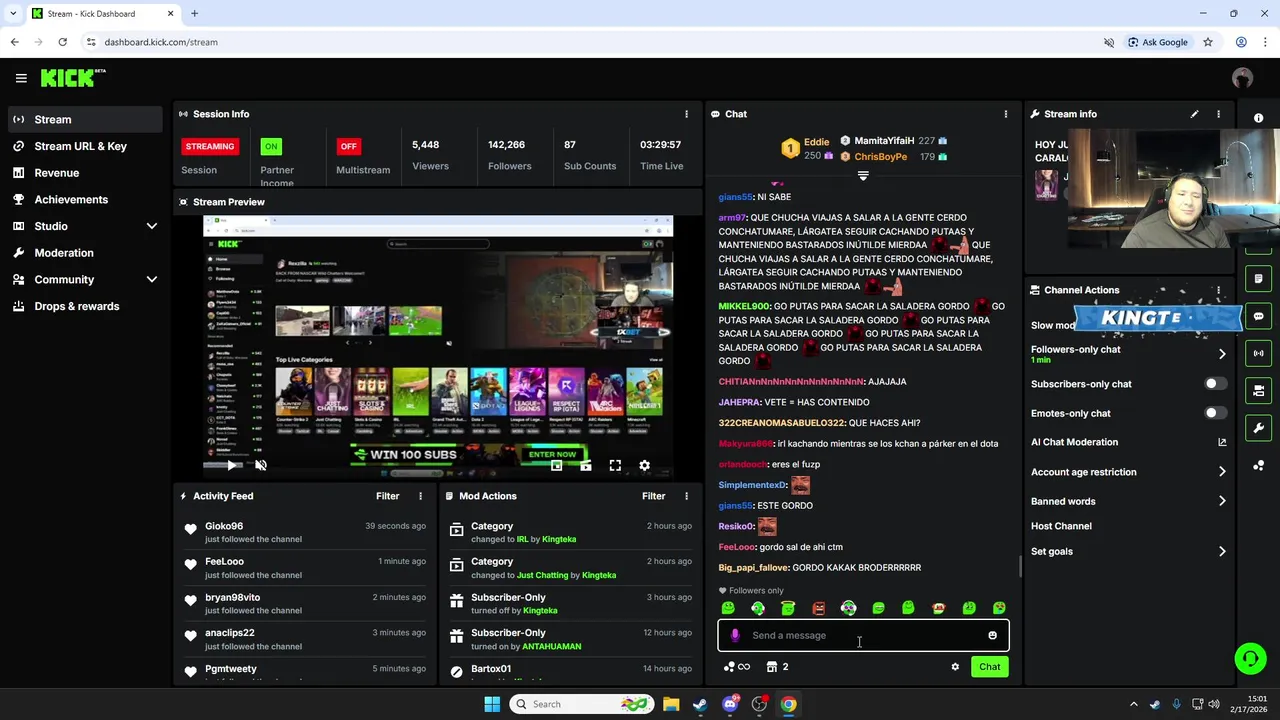Click Gioko96 follower entry
This screenshot has width=1280, height=720.
305,532
